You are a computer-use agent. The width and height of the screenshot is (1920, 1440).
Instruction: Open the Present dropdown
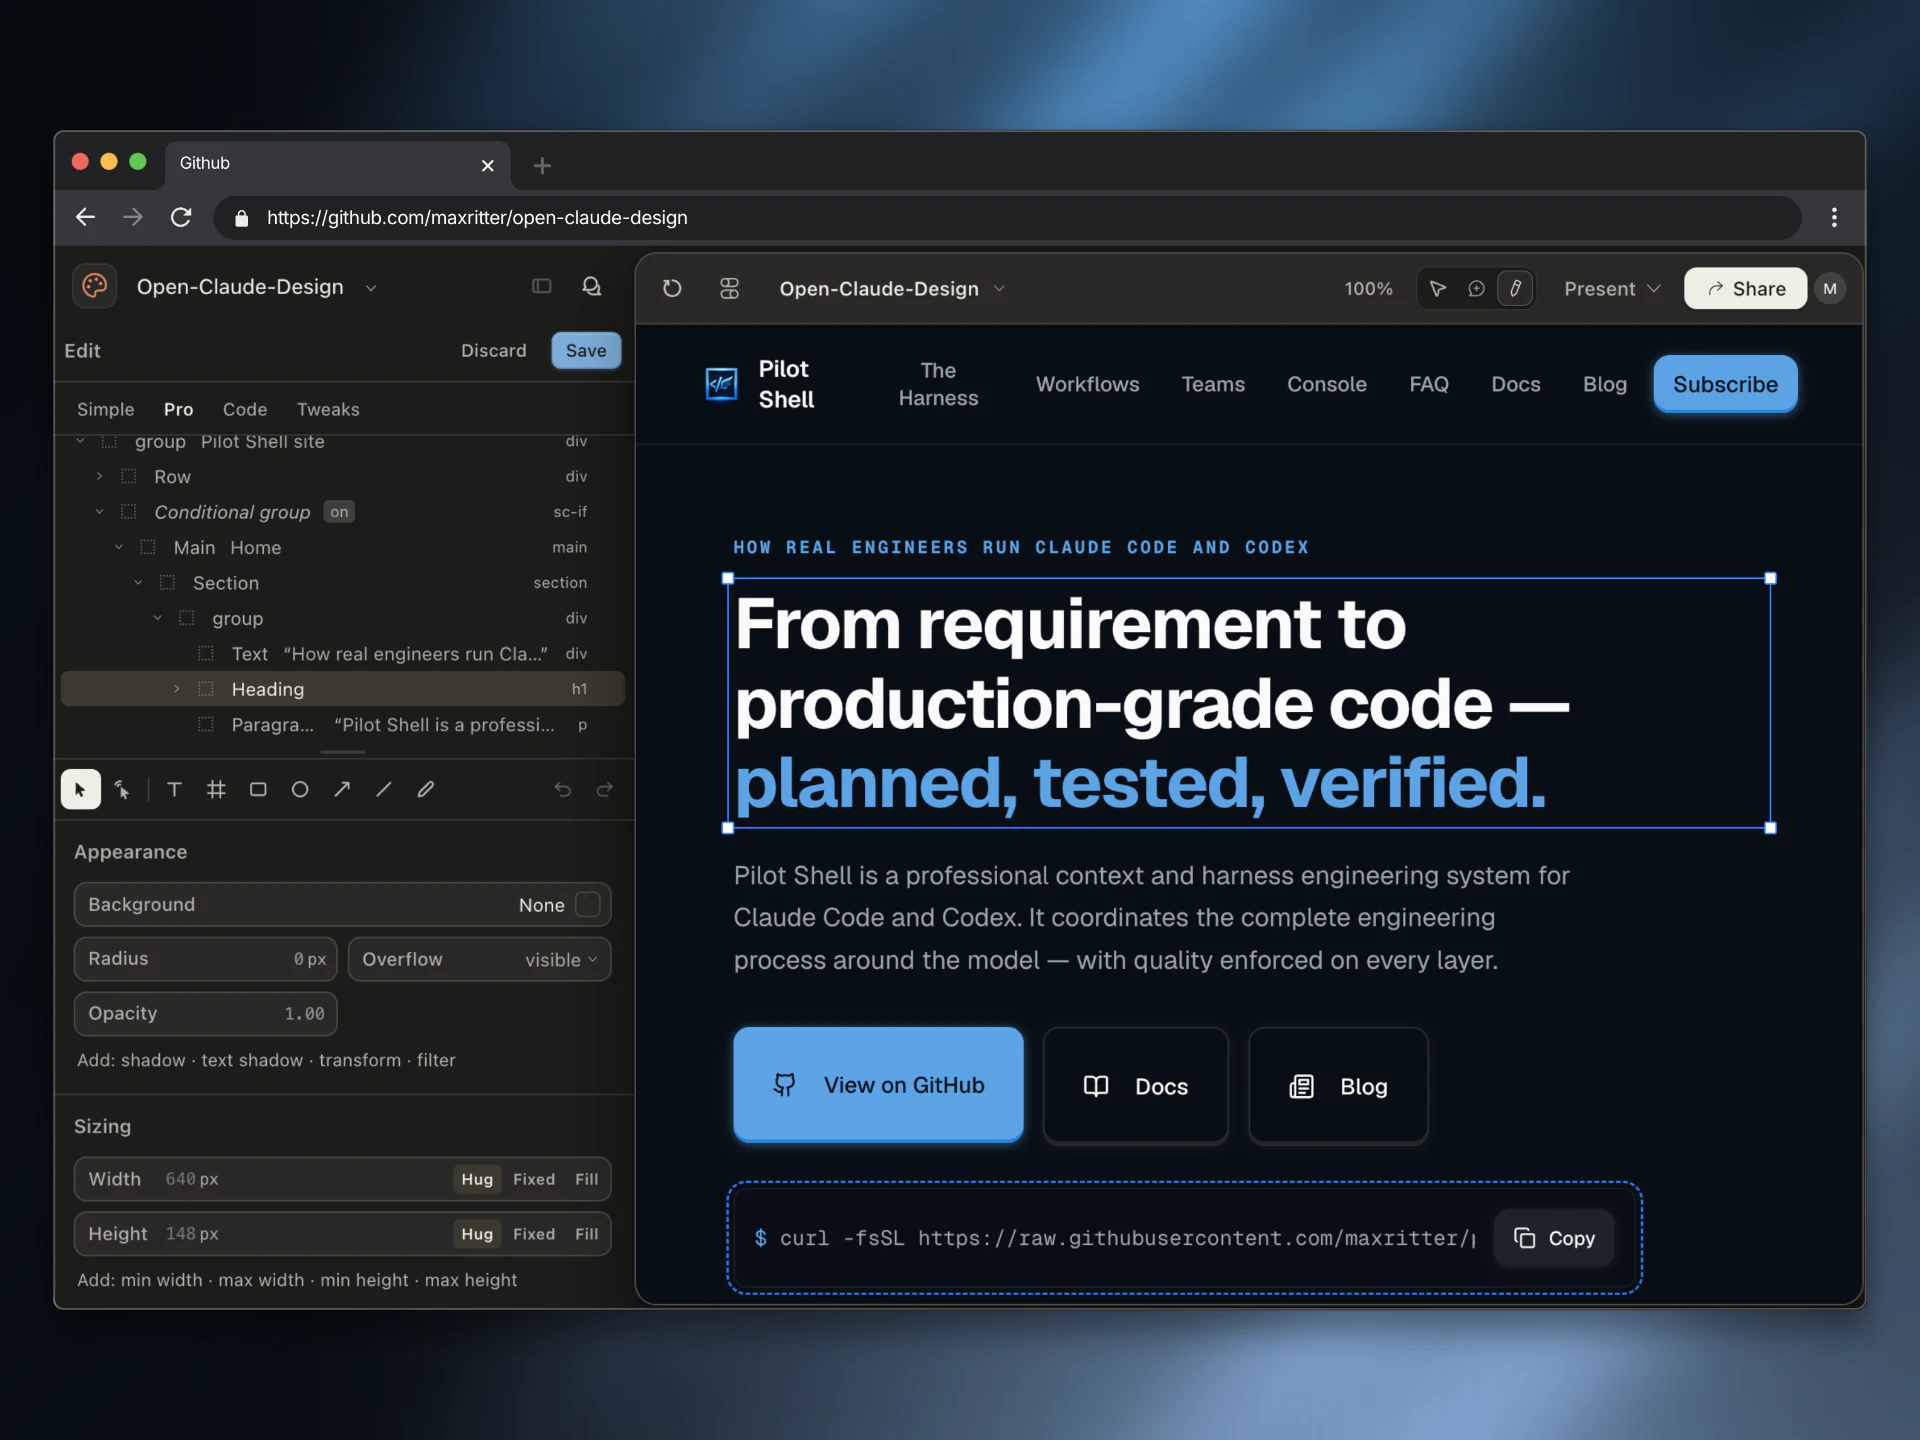pyautogui.click(x=1612, y=288)
